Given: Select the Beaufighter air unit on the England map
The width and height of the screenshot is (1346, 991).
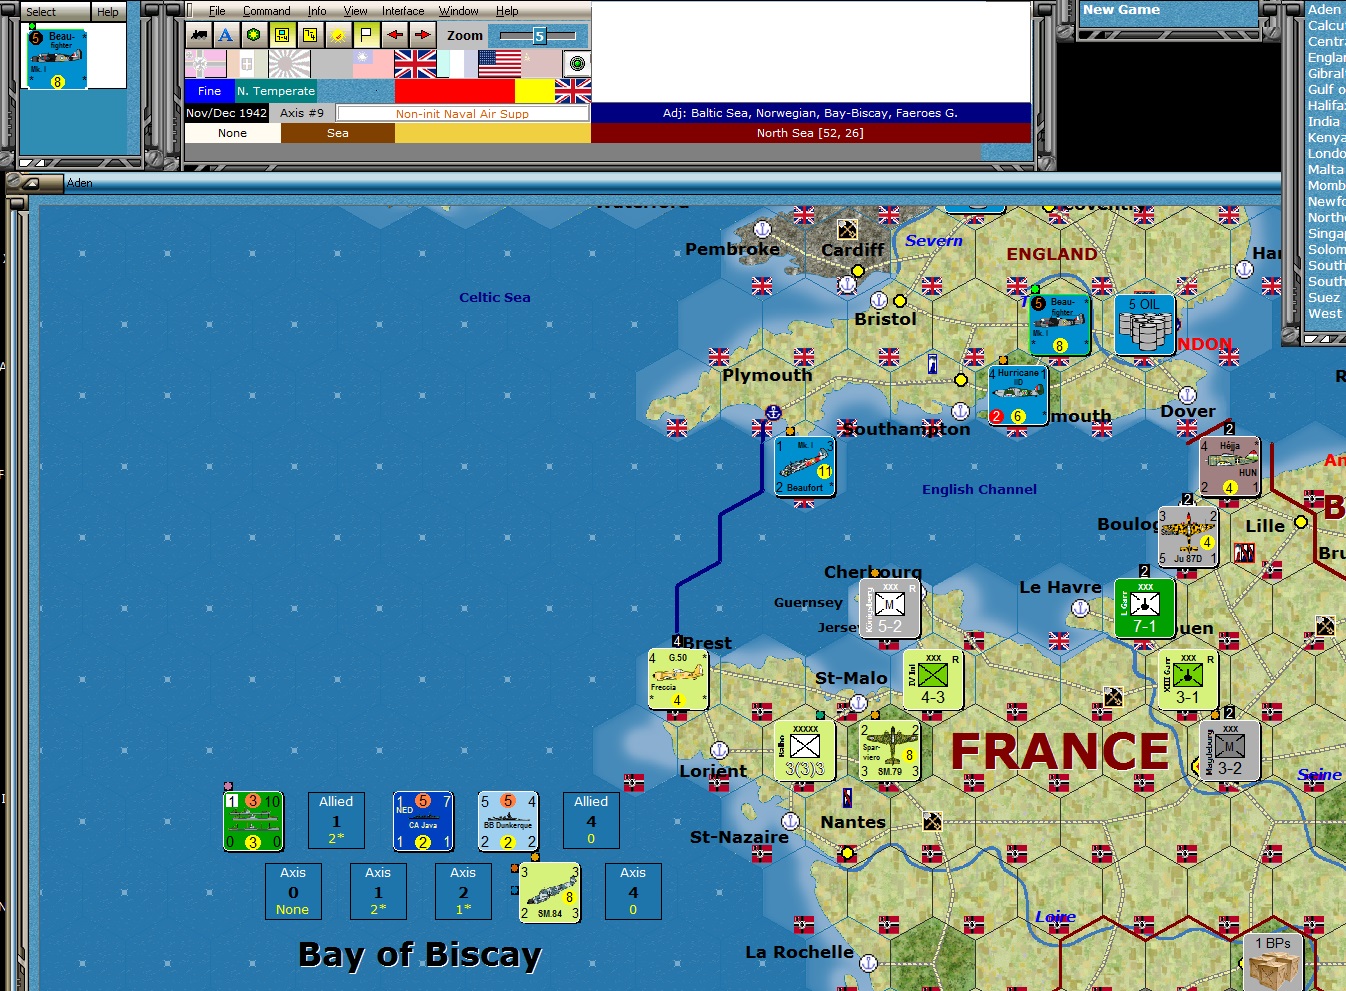Looking at the screenshot, I should [1060, 324].
